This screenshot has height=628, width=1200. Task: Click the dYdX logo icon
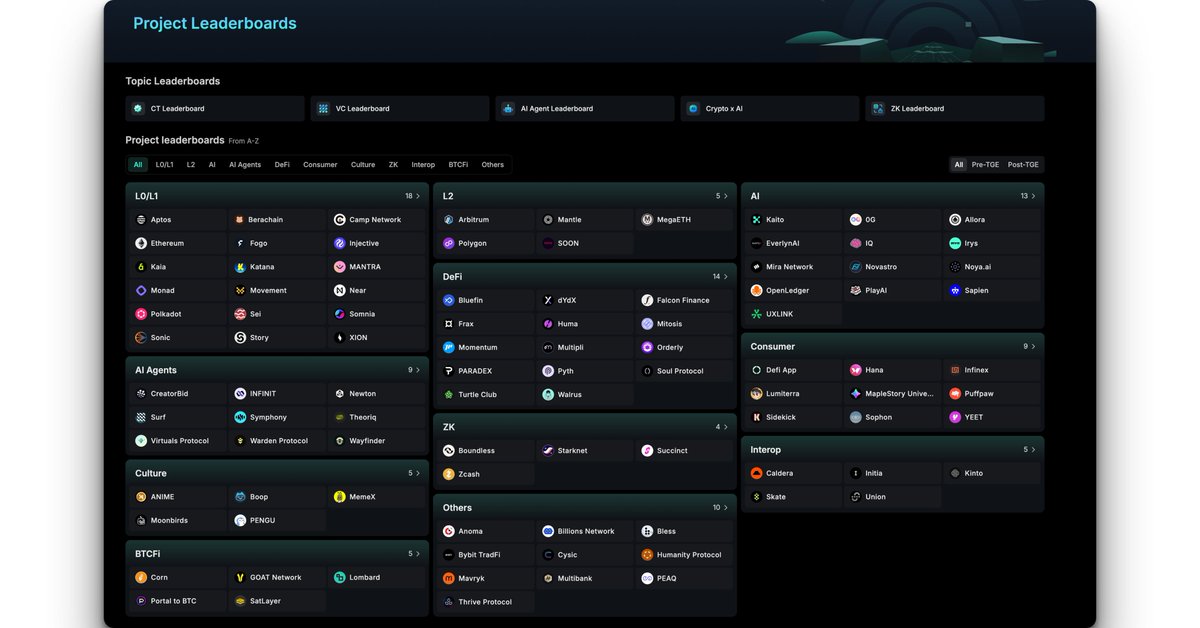pyautogui.click(x=548, y=300)
